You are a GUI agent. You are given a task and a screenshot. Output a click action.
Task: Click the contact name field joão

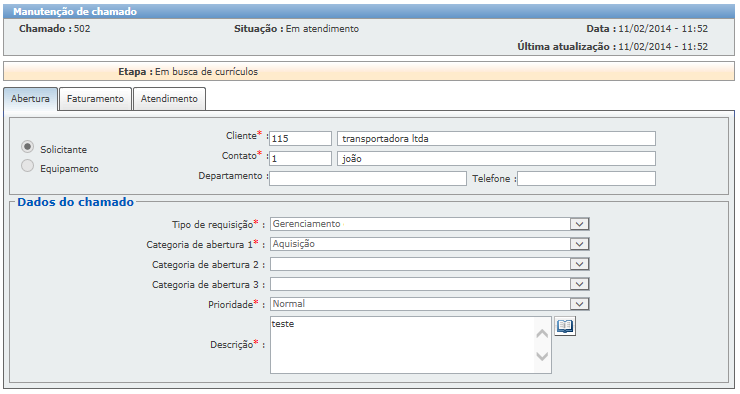496,159
